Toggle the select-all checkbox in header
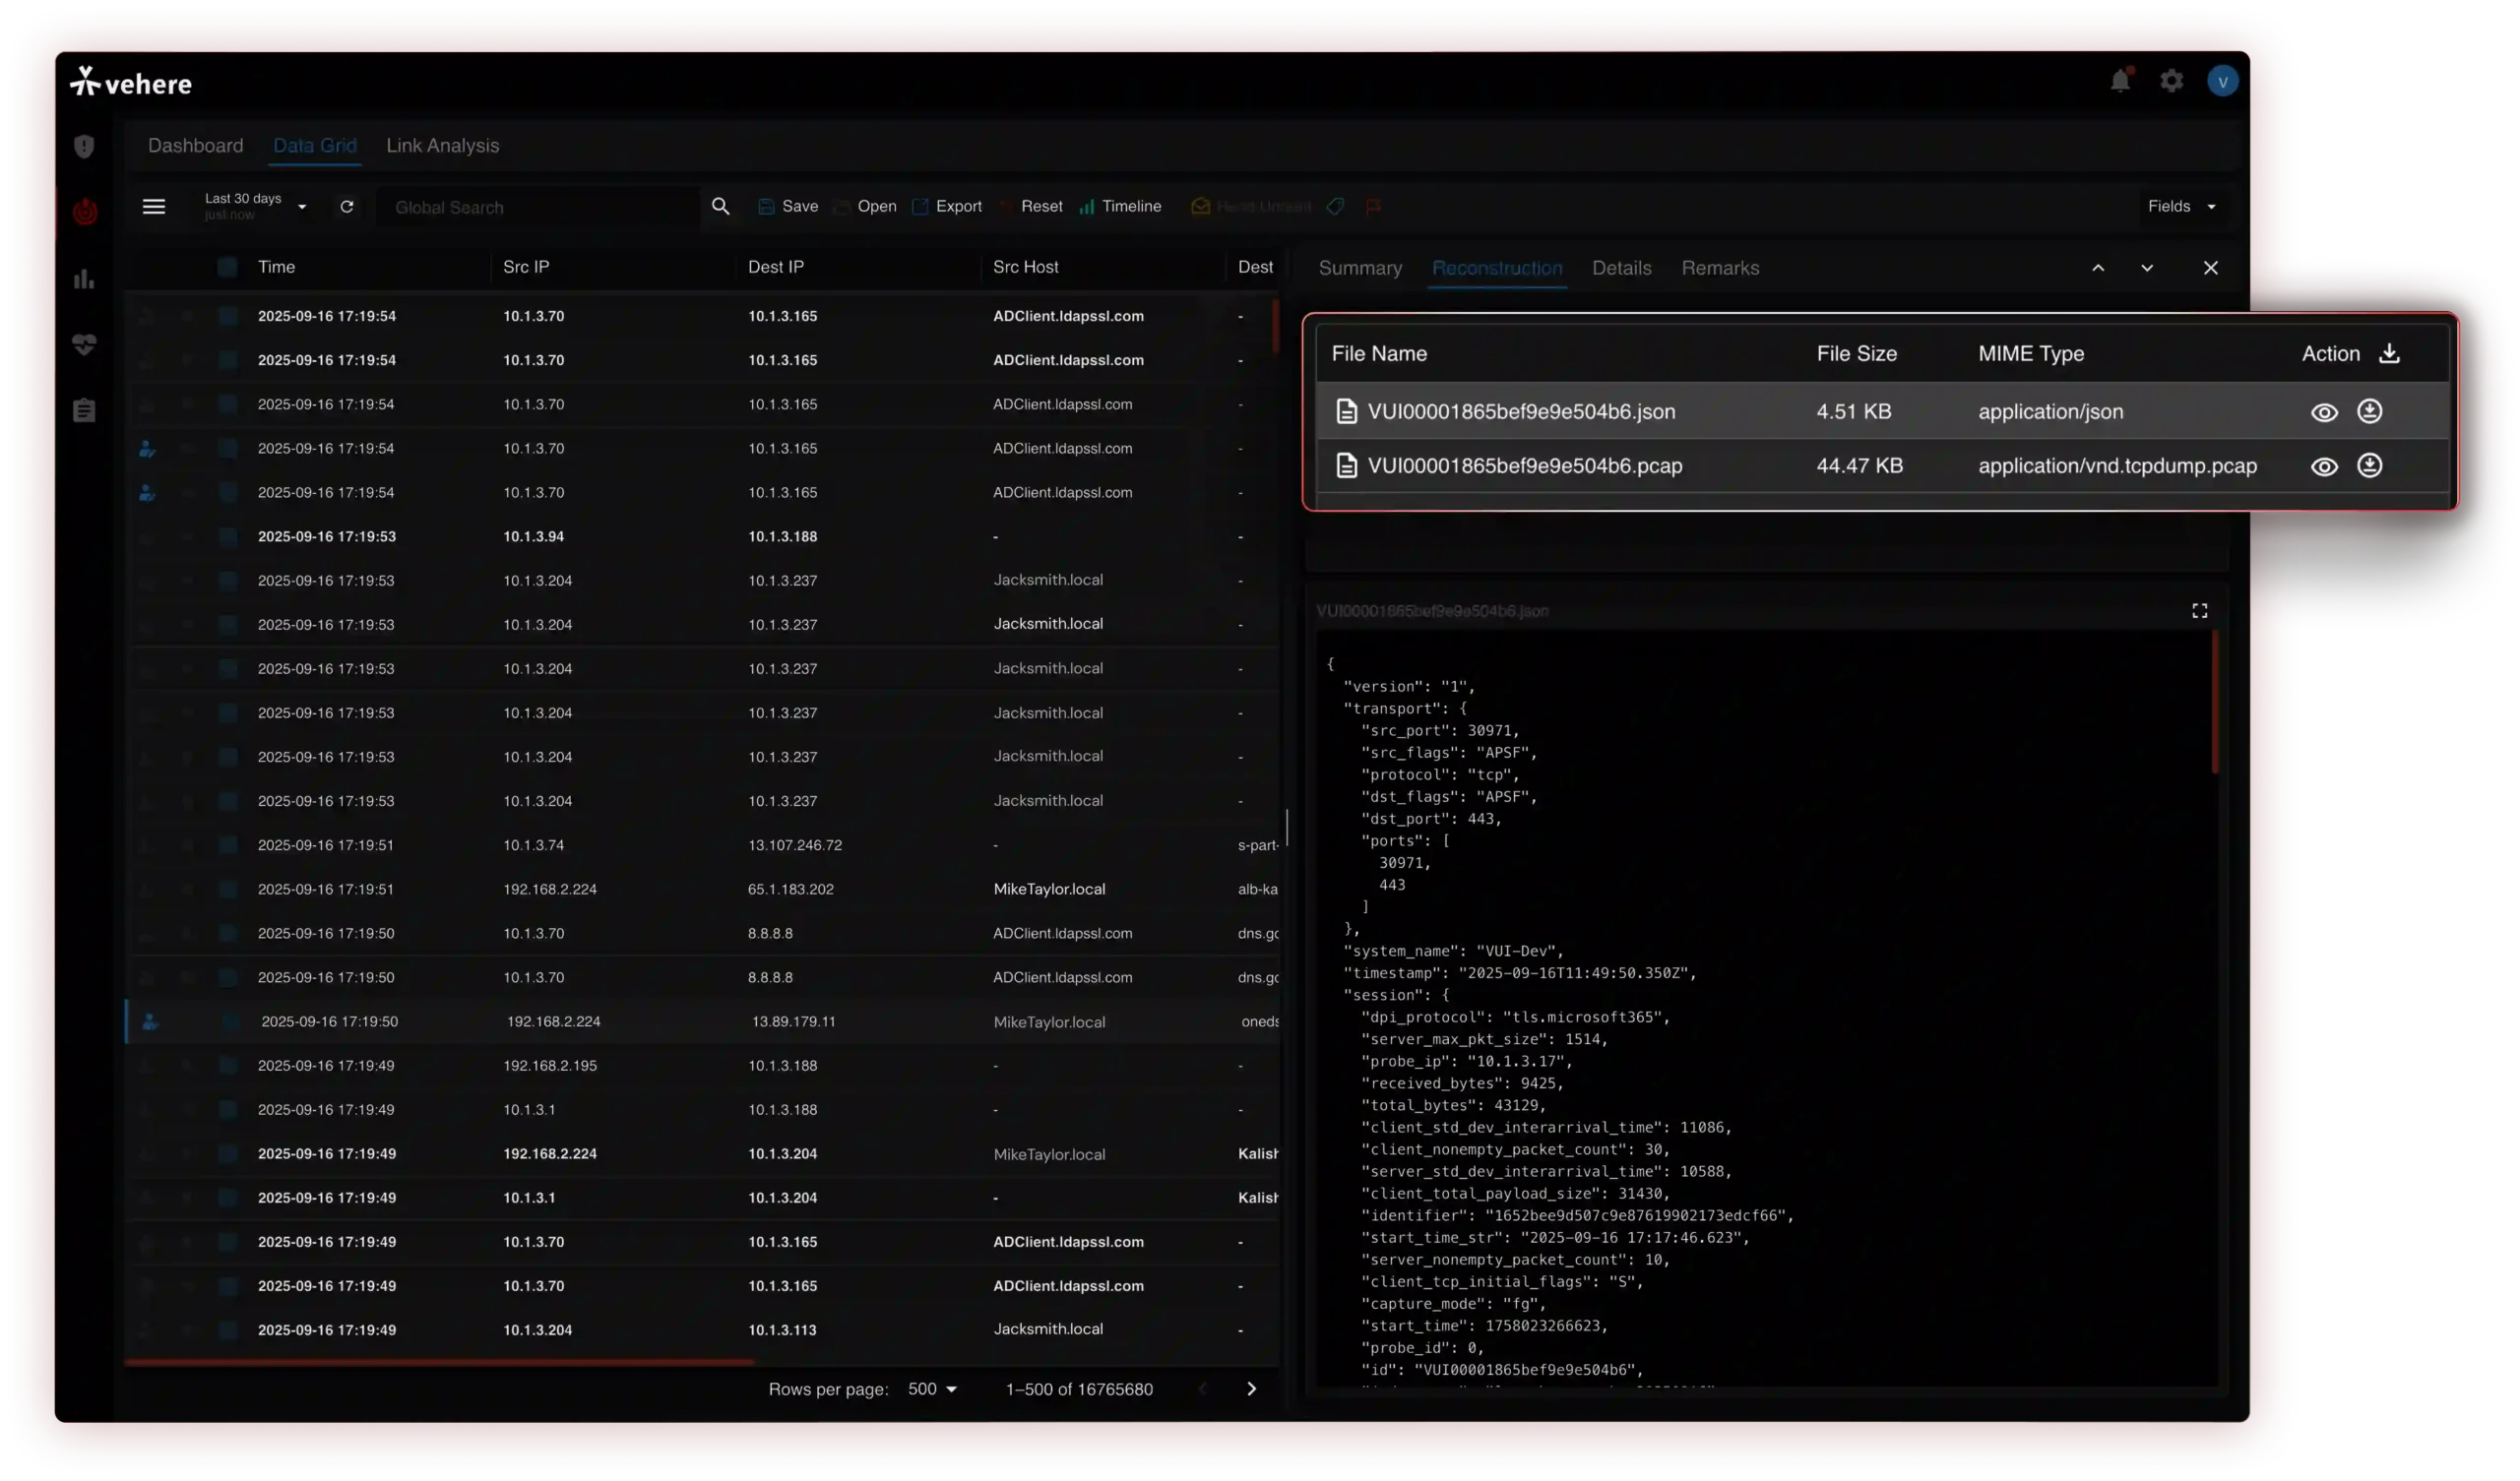Image resolution: width=2520 pixels, height=1481 pixels. point(227,267)
